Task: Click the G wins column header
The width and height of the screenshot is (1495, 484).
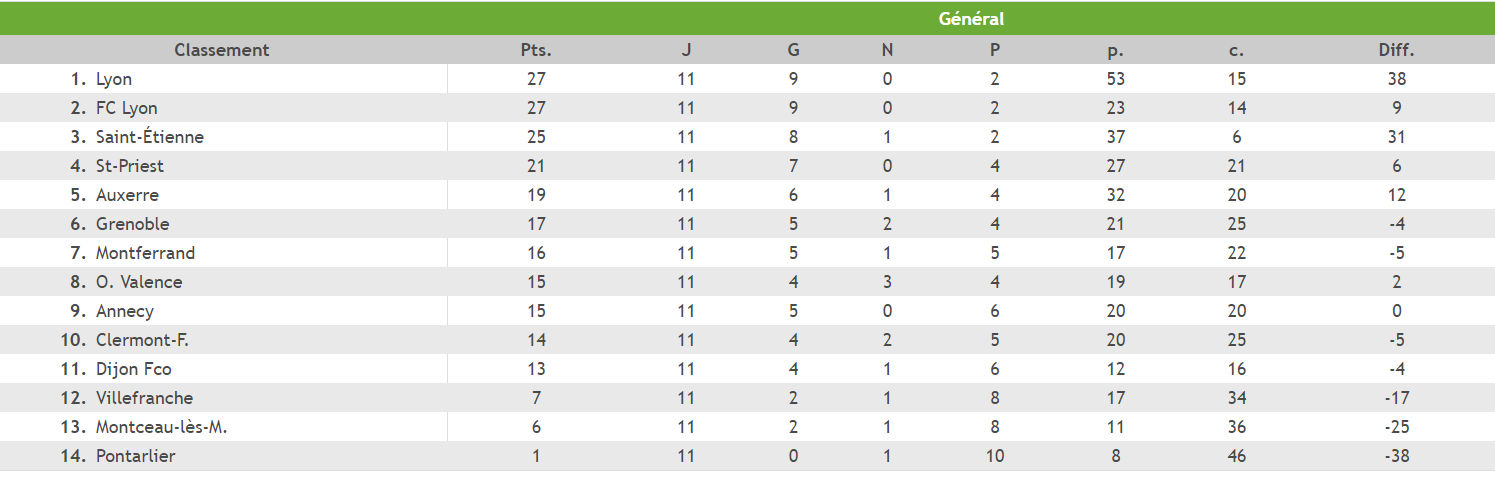Action: point(794,50)
